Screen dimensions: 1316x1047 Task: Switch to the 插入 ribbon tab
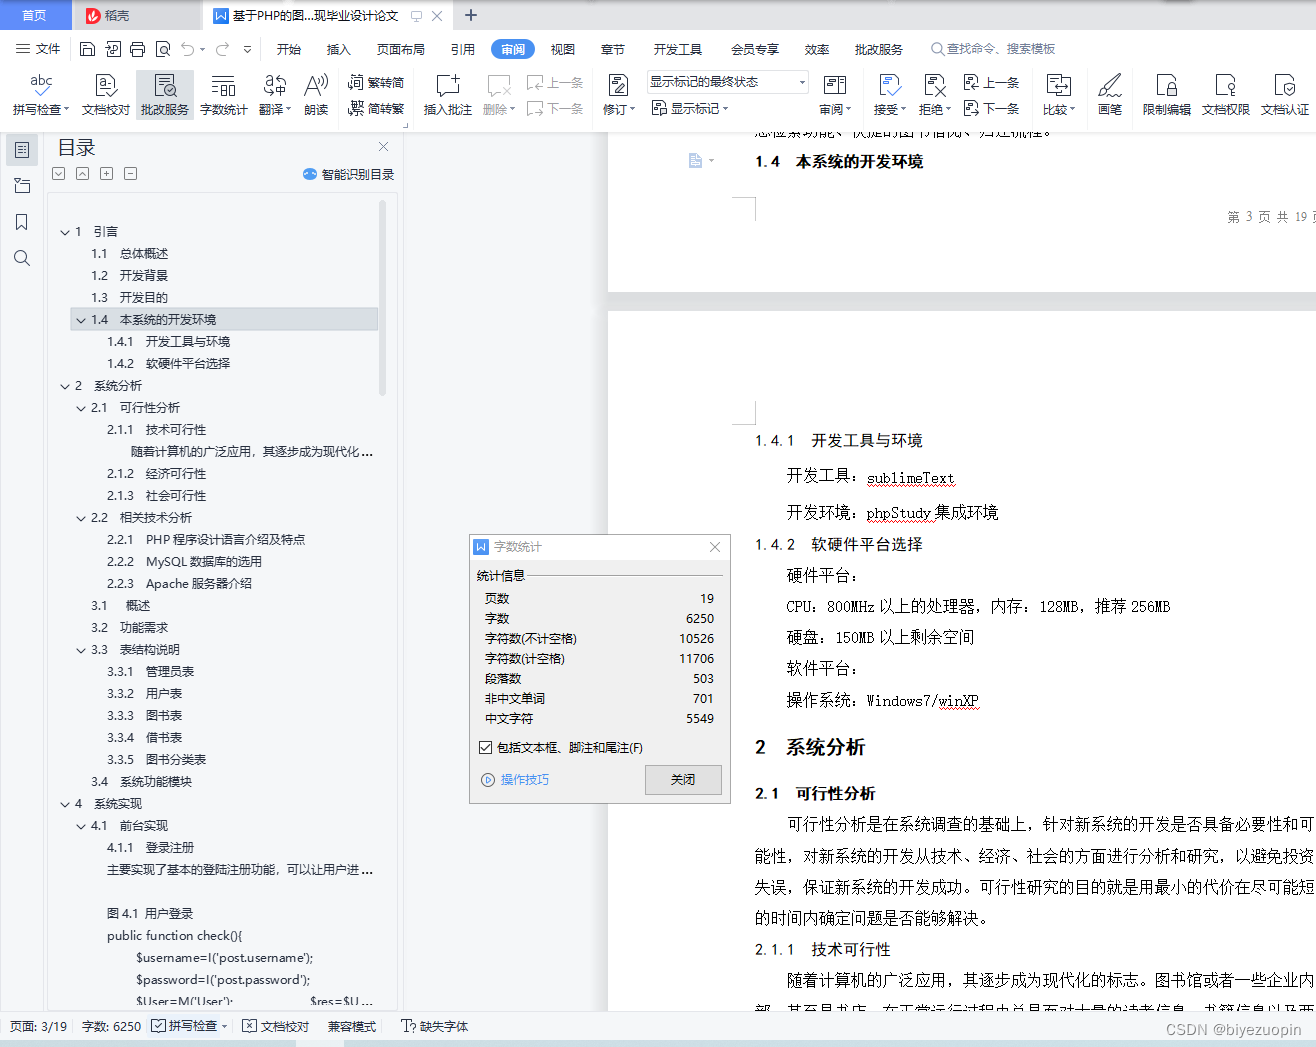(339, 49)
